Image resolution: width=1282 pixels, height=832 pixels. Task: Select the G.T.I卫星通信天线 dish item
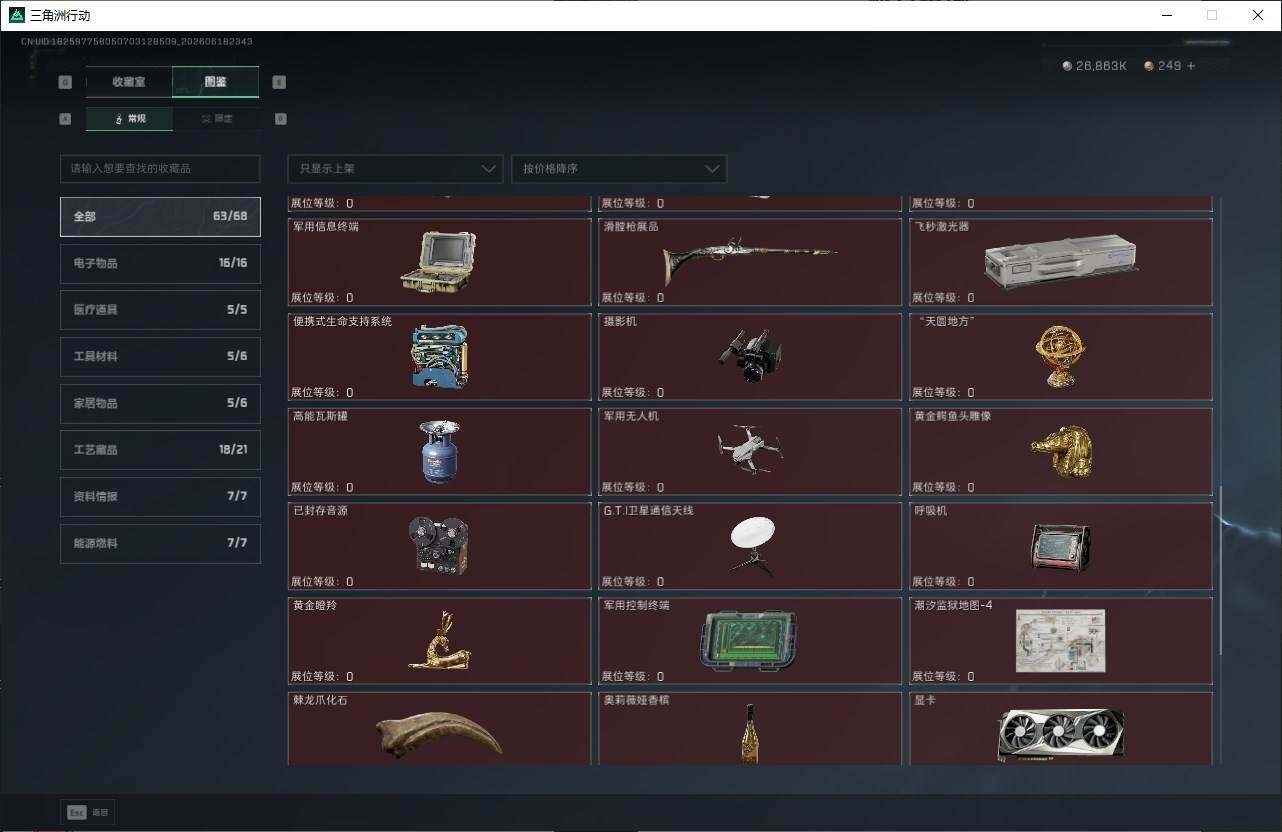(750, 546)
